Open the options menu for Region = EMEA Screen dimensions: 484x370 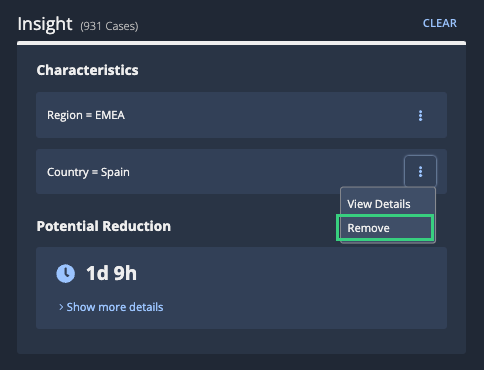tap(420, 115)
